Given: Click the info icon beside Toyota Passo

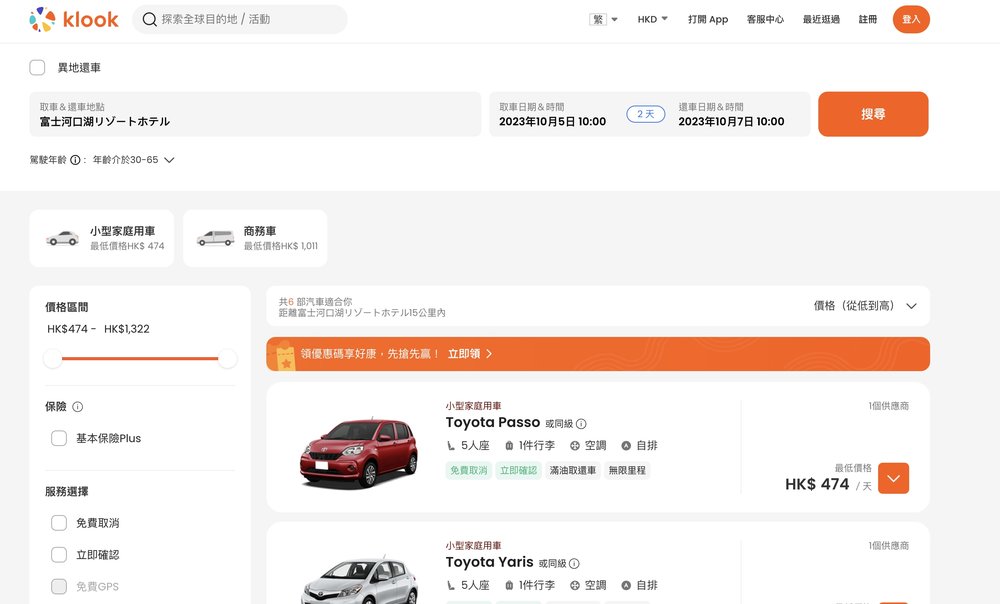Looking at the screenshot, I should [581, 424].
